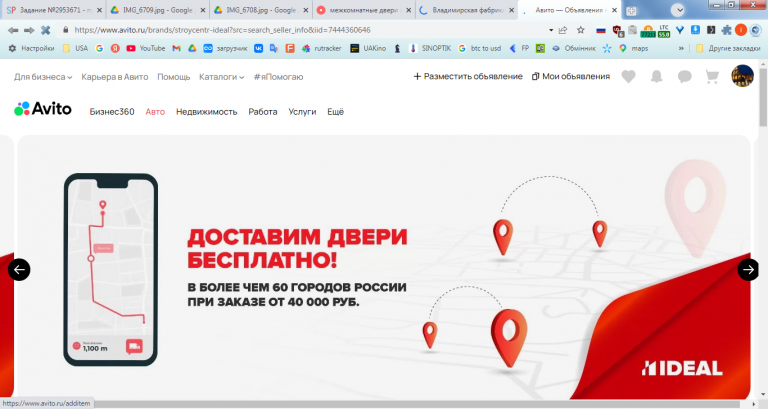The image size is (768, 409).
Task: Open the uBlock shield extension icon
Action: [618, 31]
